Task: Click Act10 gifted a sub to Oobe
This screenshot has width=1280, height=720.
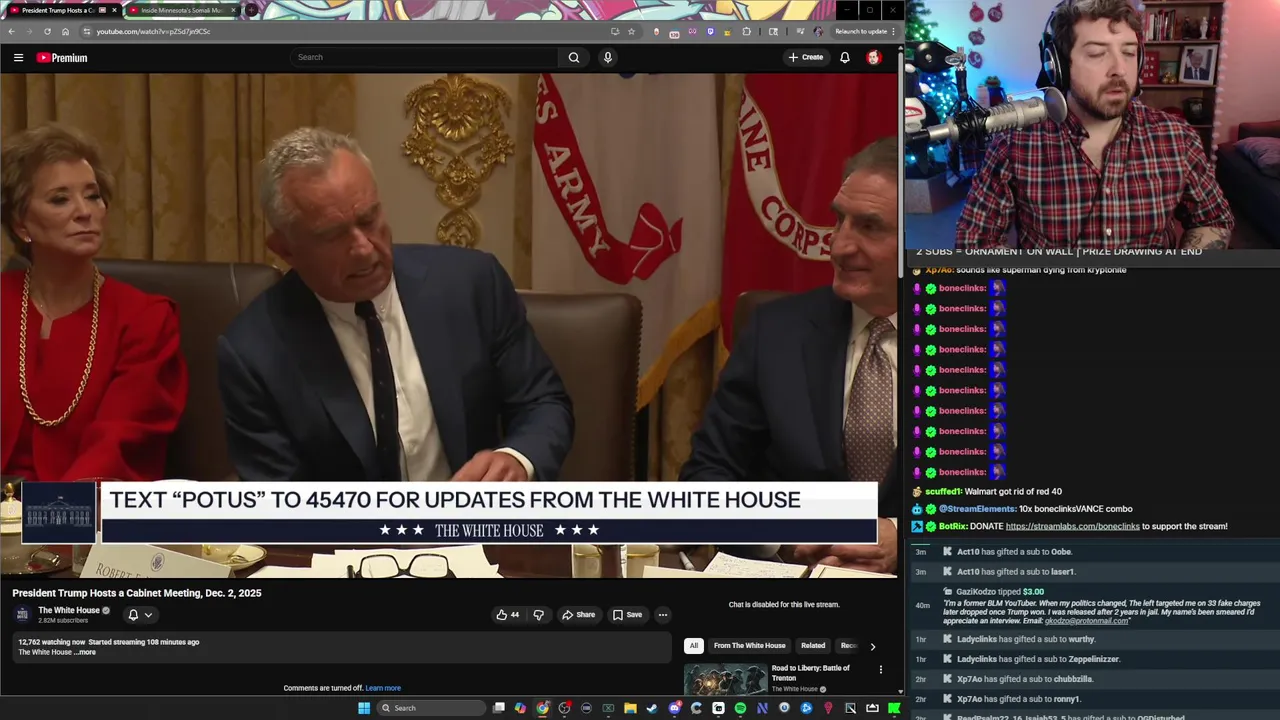Action: [1014, 552]
